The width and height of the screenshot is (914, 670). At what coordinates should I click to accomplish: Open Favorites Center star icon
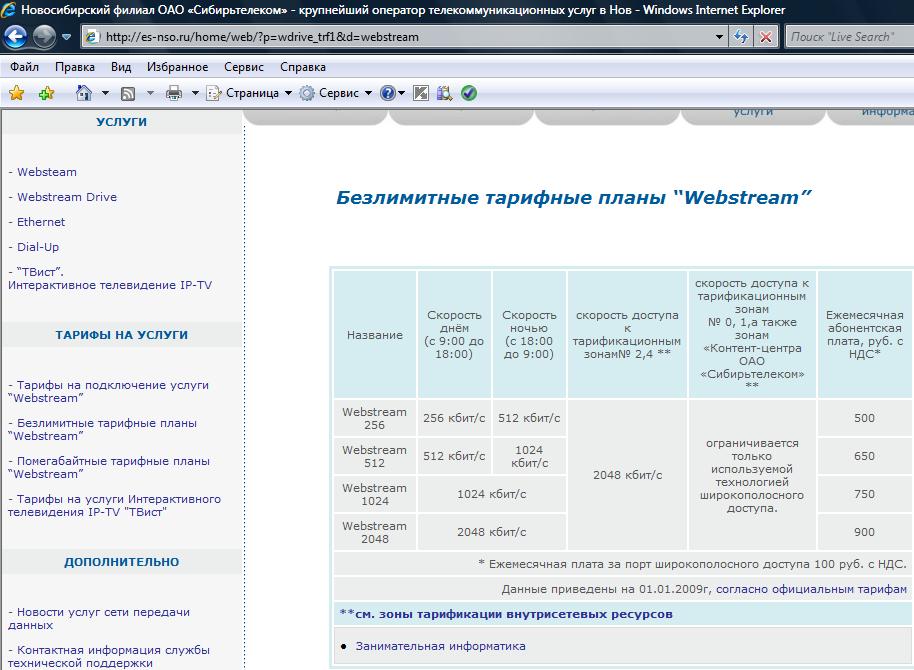pyautogui.click(x=17, y=93)
